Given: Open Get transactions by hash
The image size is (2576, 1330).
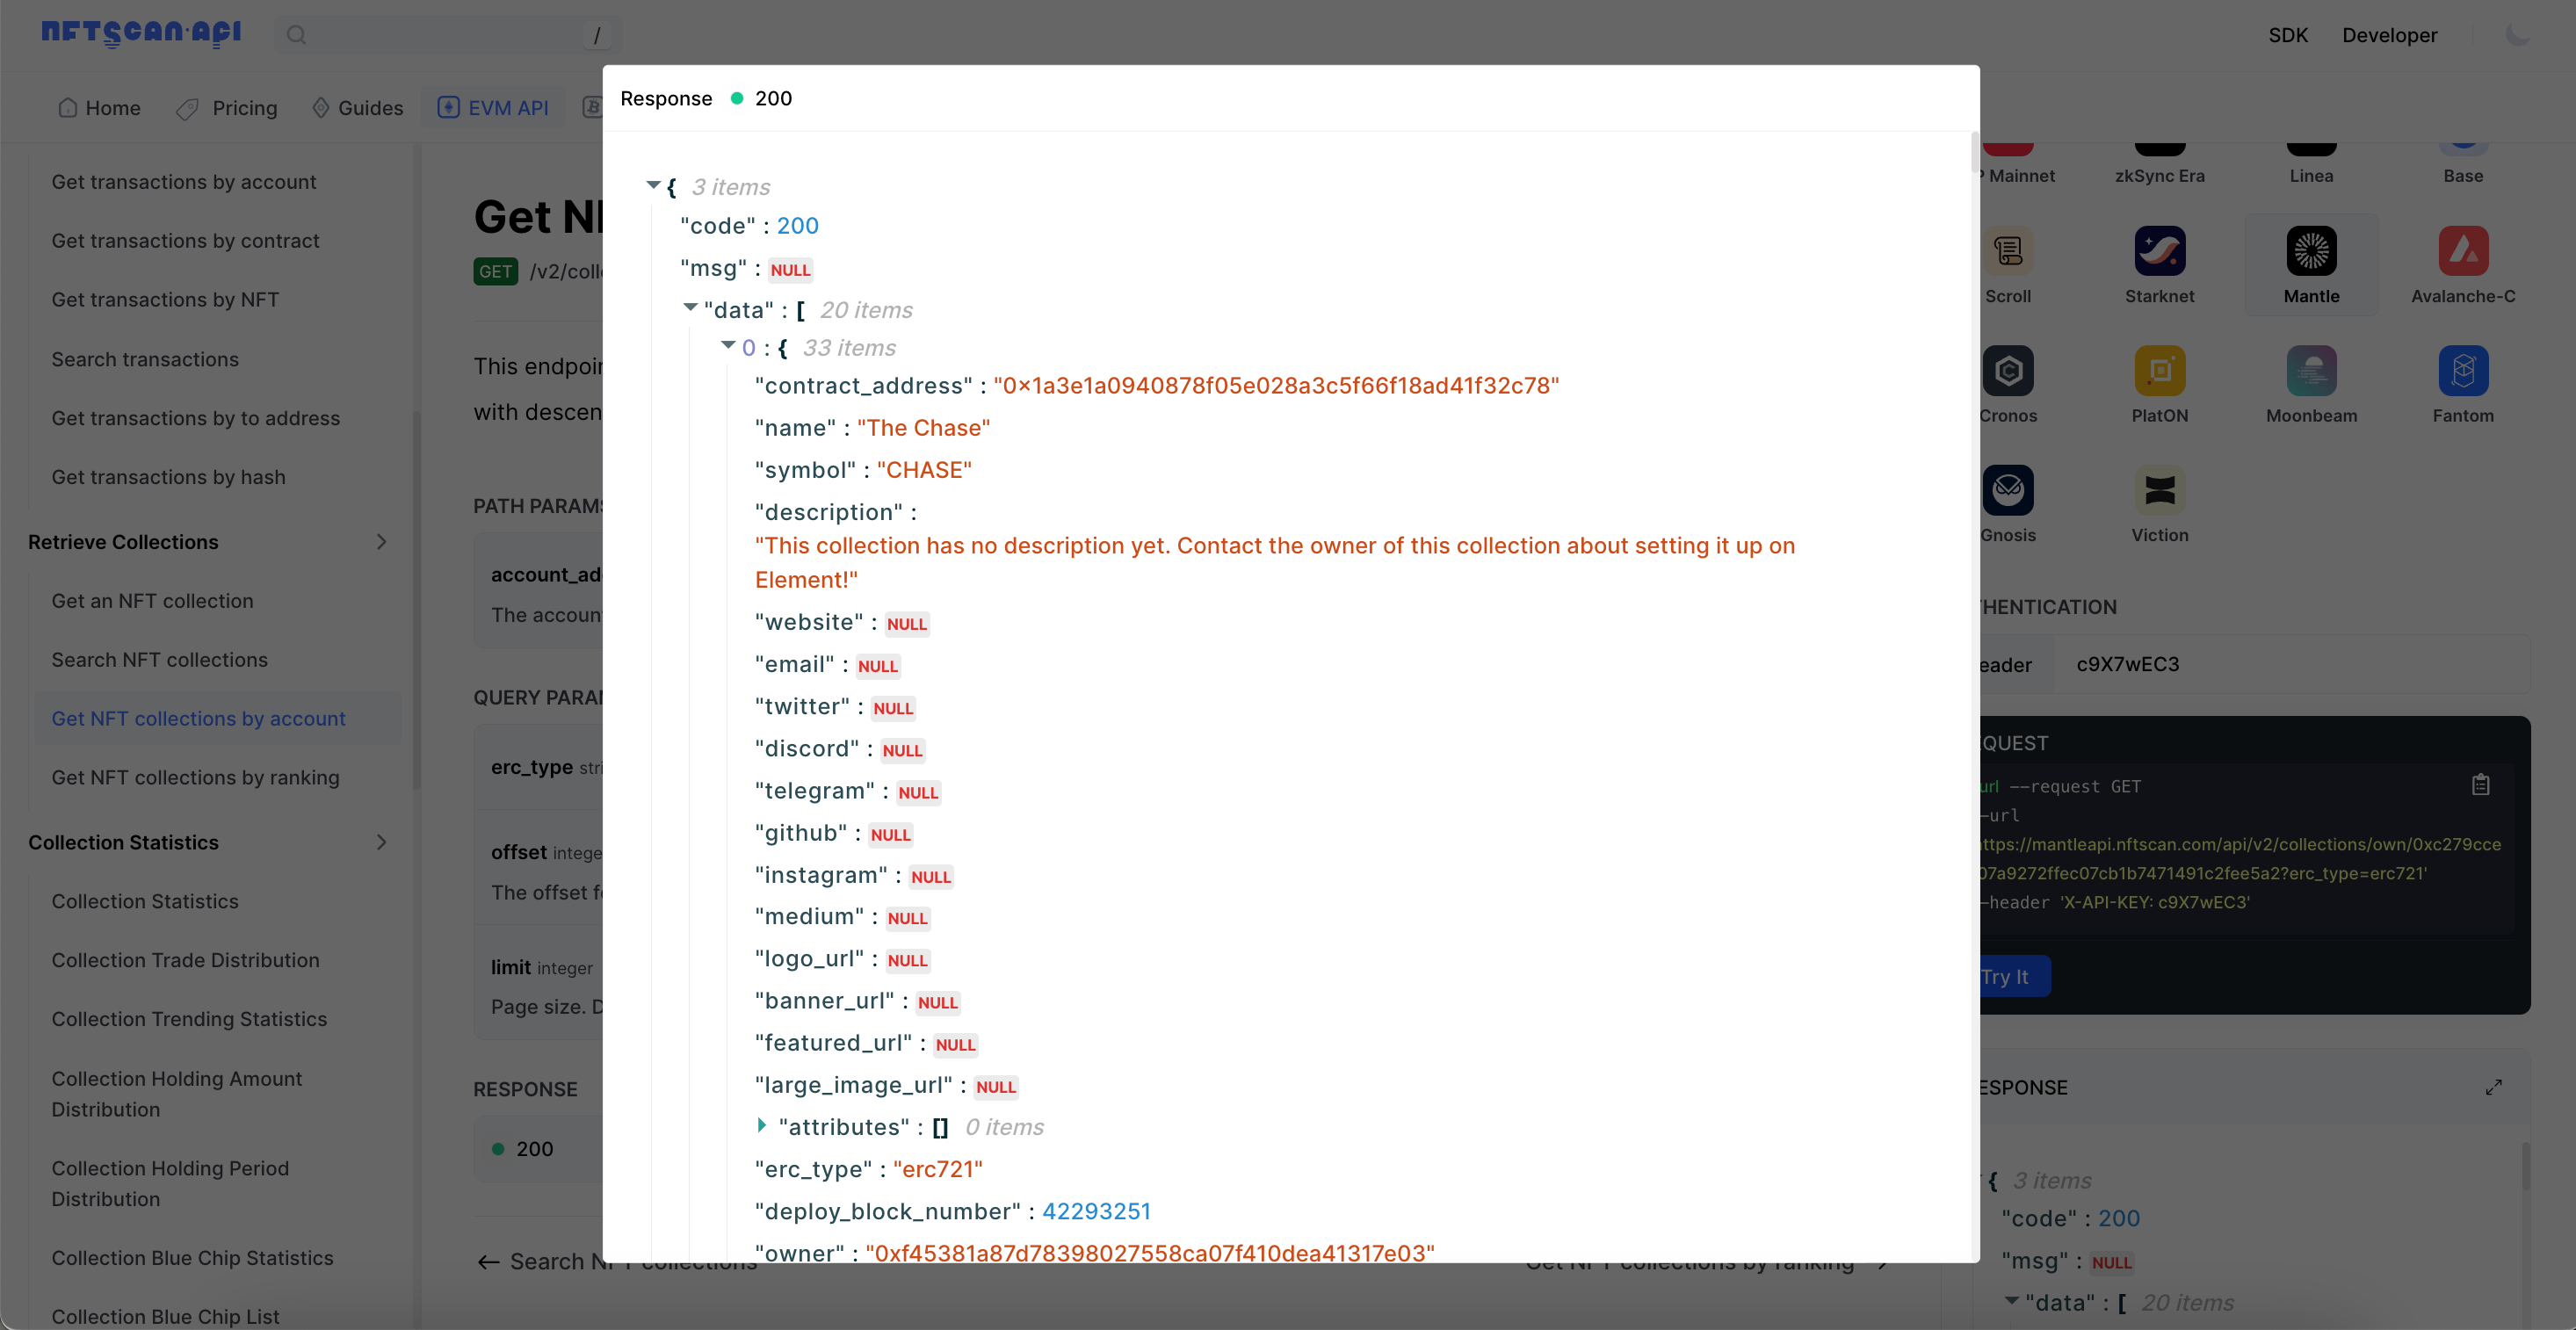Looking at the screenshot, I should point(168,477).
